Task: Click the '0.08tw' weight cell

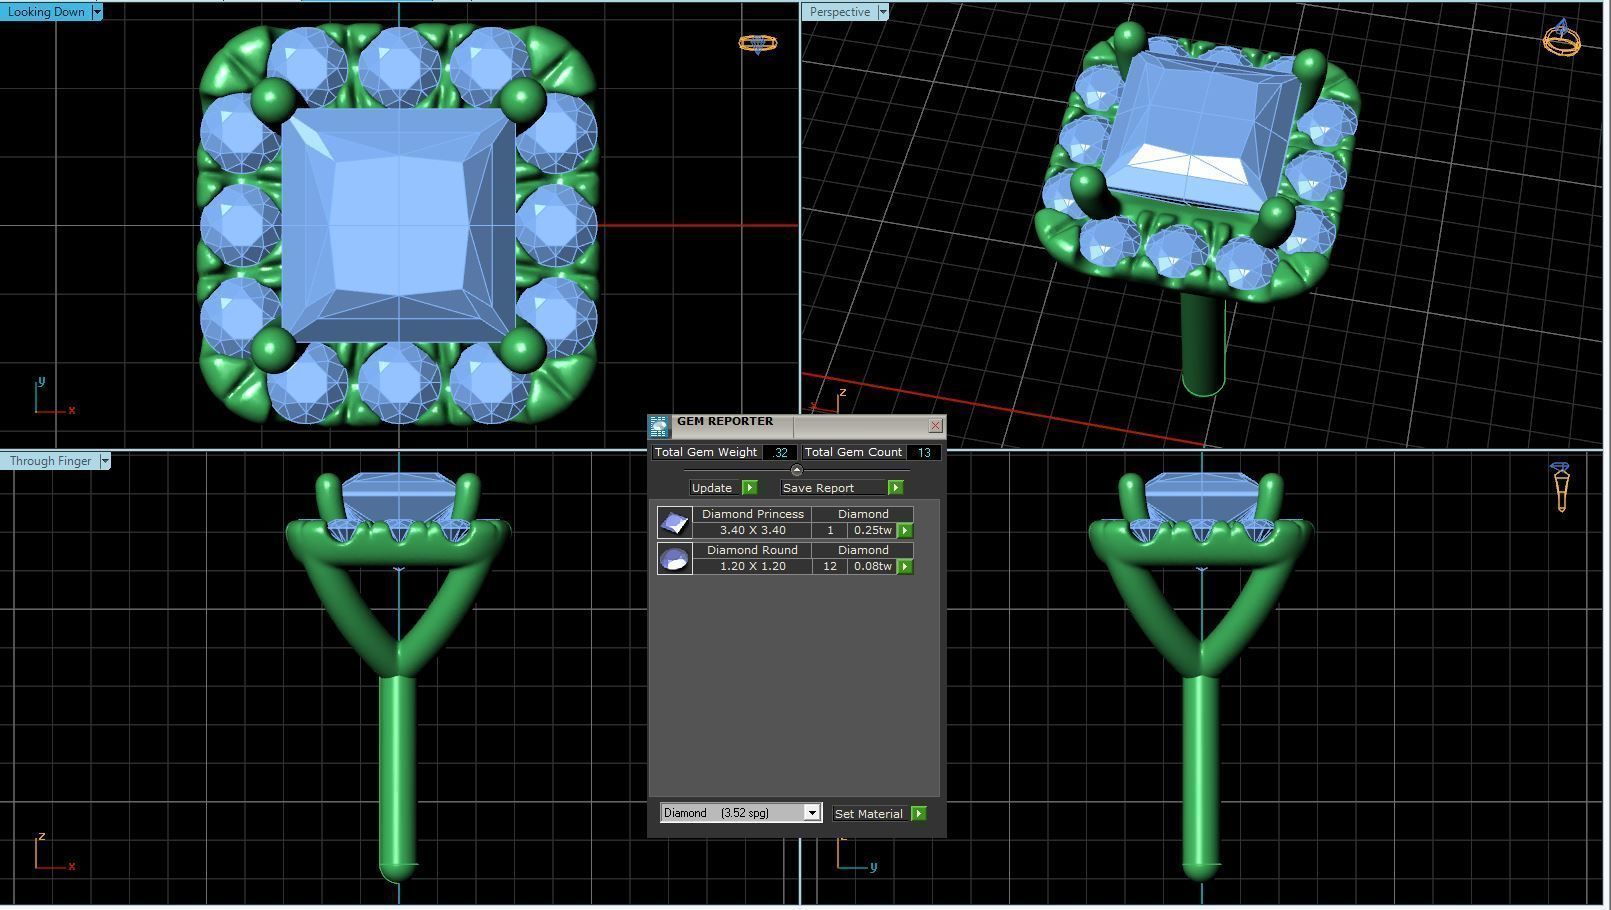Action: (x=873, y=567)
